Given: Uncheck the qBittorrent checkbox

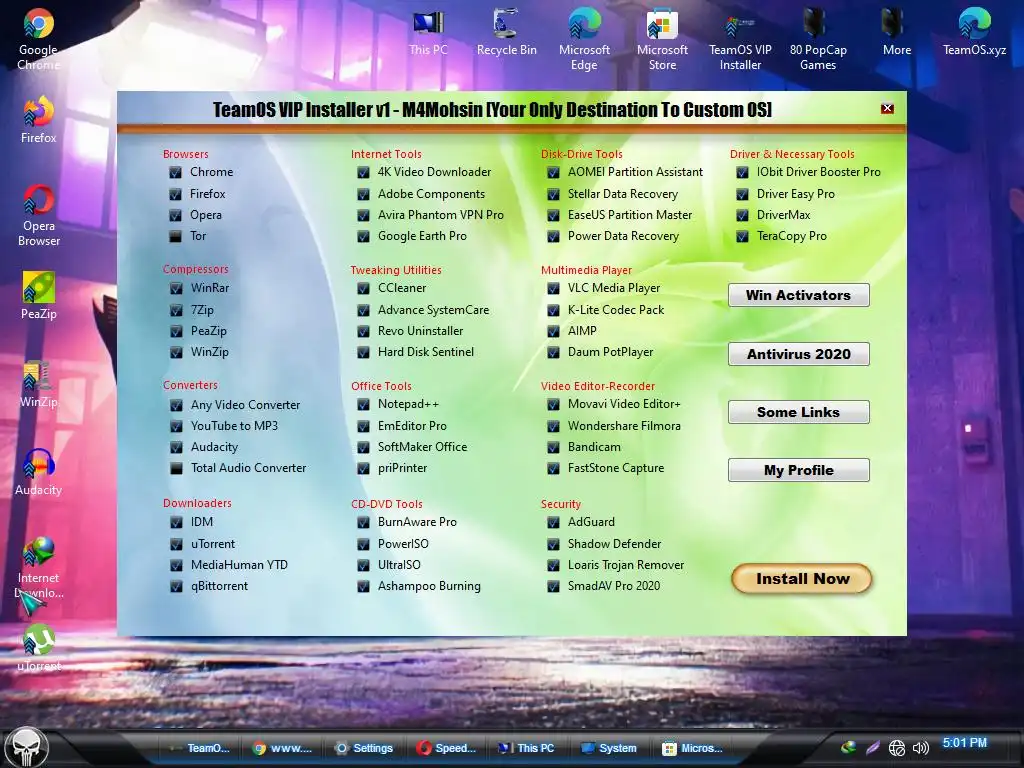Looking at the screenshot, I should [176, 586].
